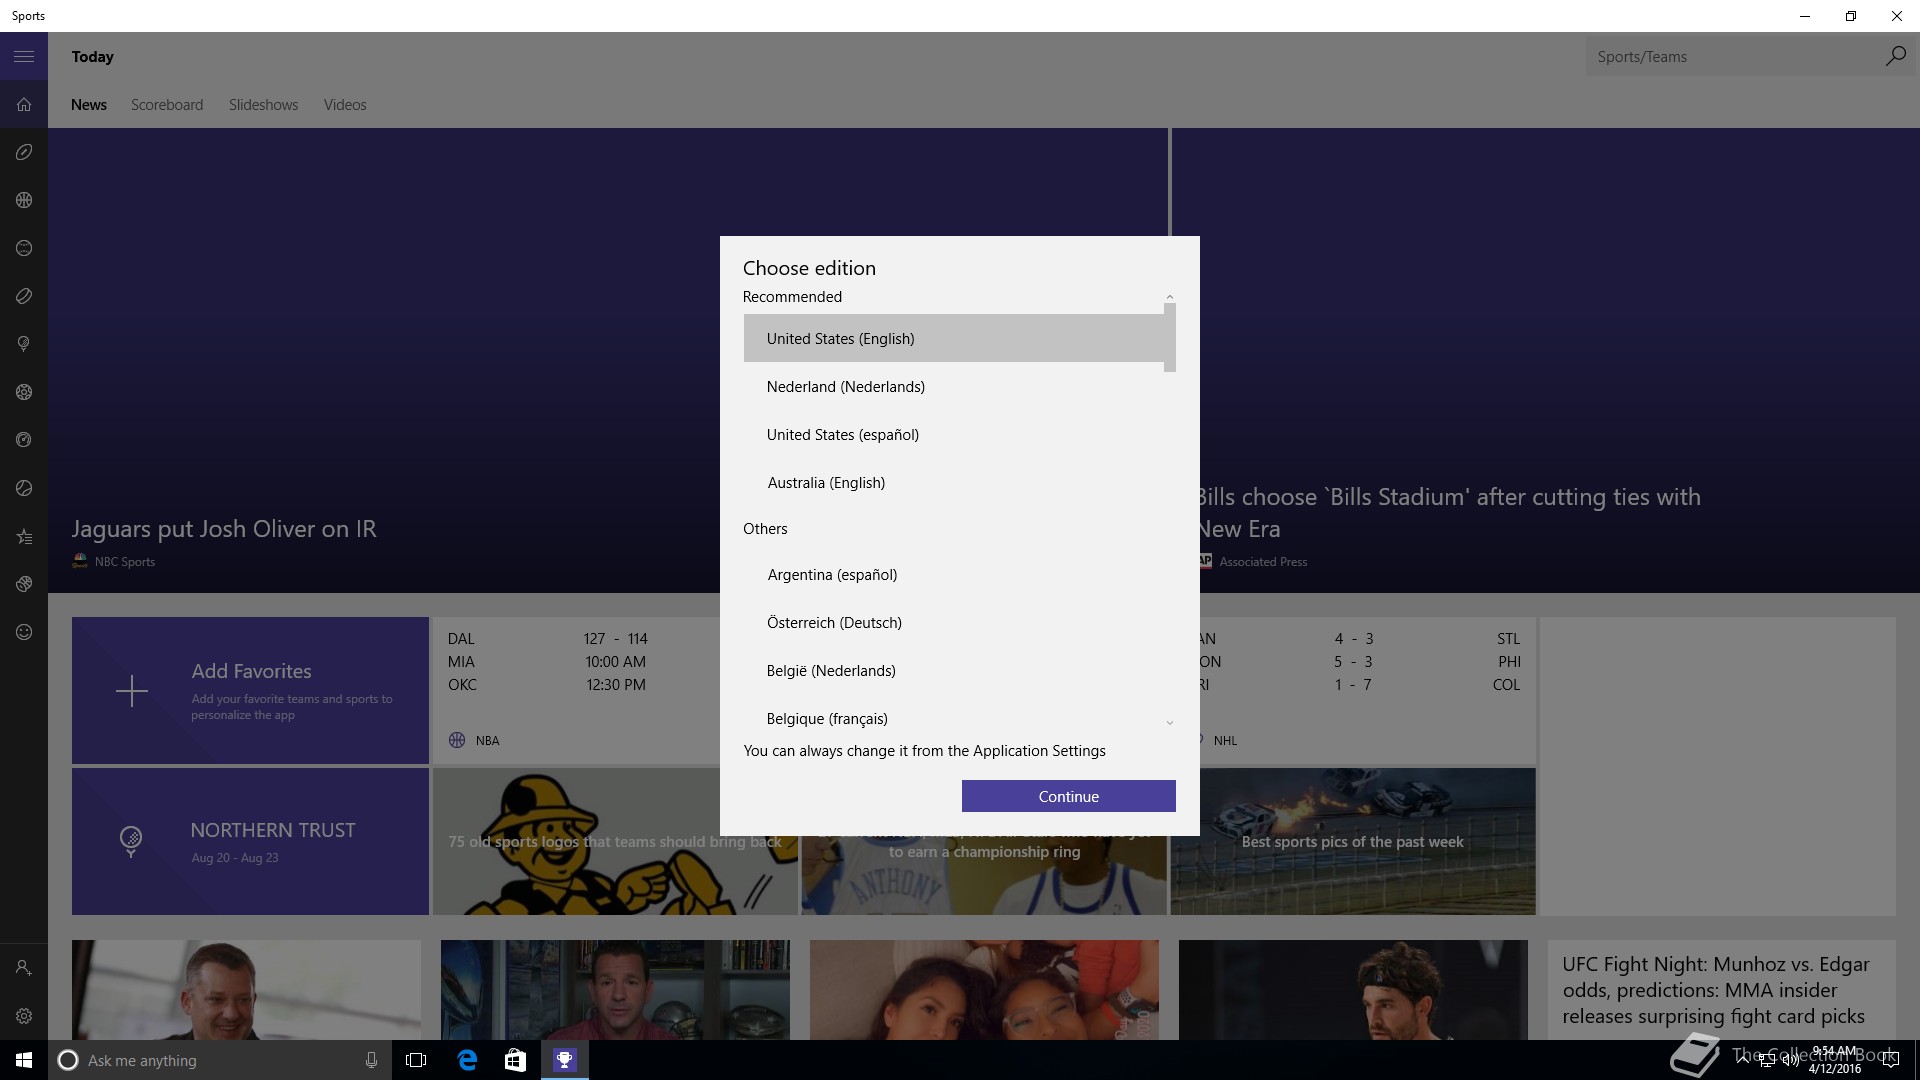1920x1080 pixels.
Task: Click the golf icon on Northern Trust tile
Action: tap(131, 841)
